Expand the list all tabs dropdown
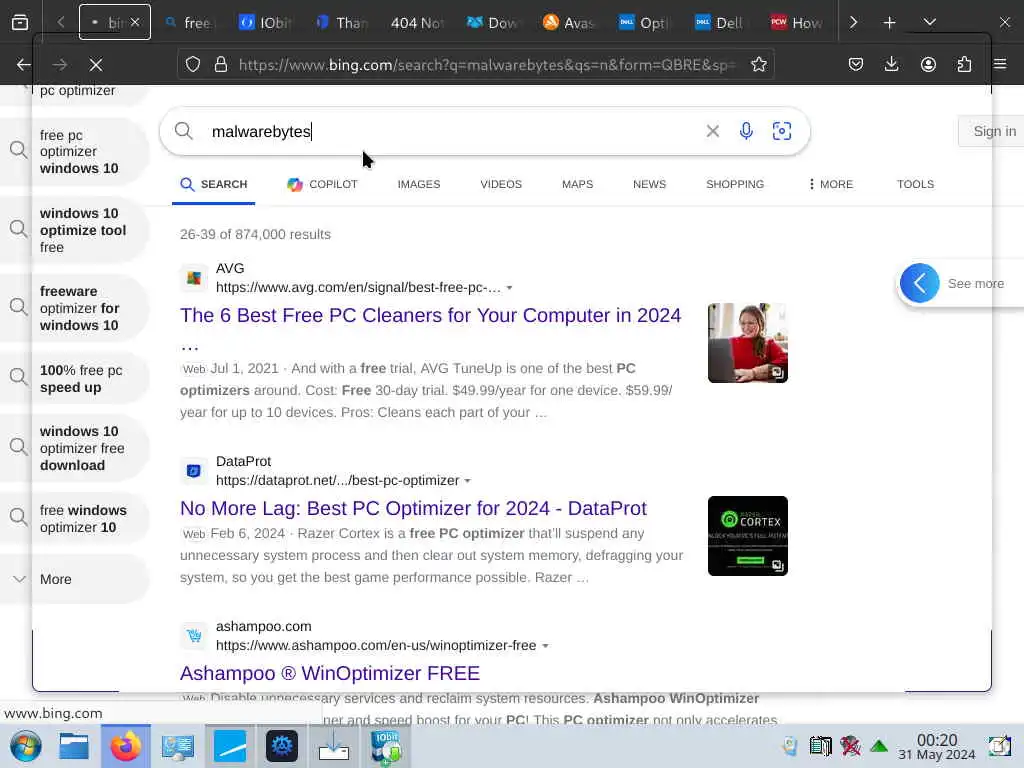The width and height of the screenshot is (1024, 768). pyautogui.click(x=929, y=22)
